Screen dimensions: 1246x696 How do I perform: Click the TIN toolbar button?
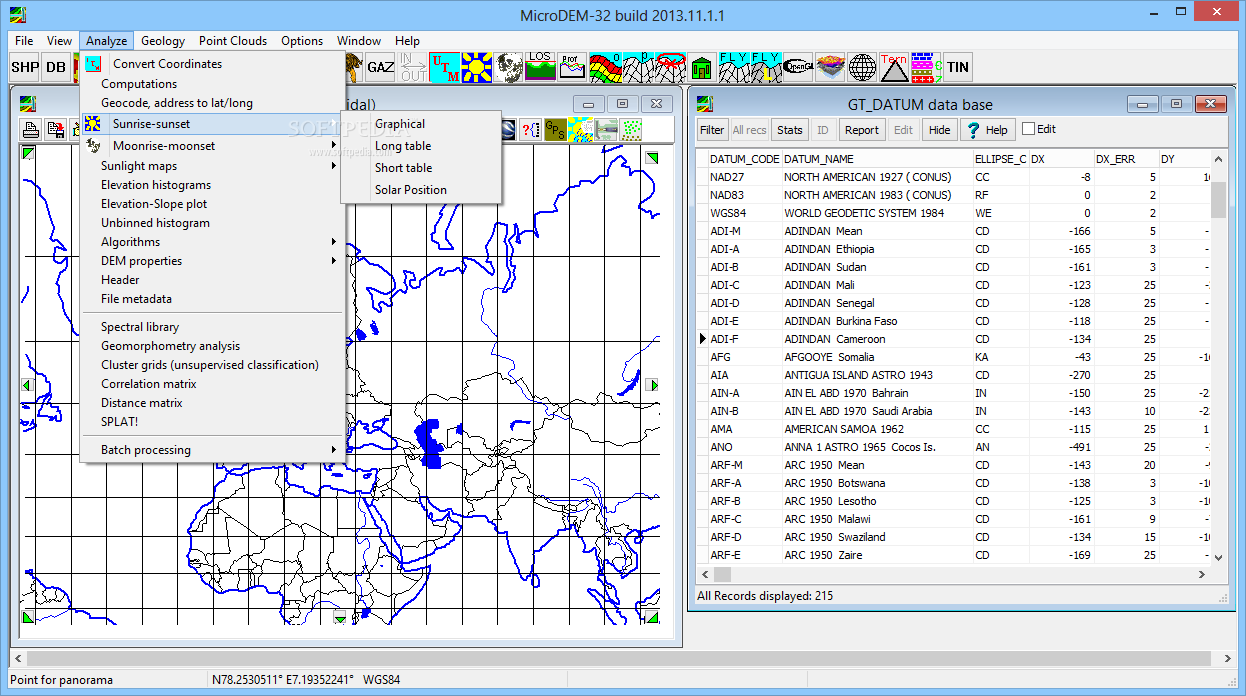point(958,67)
